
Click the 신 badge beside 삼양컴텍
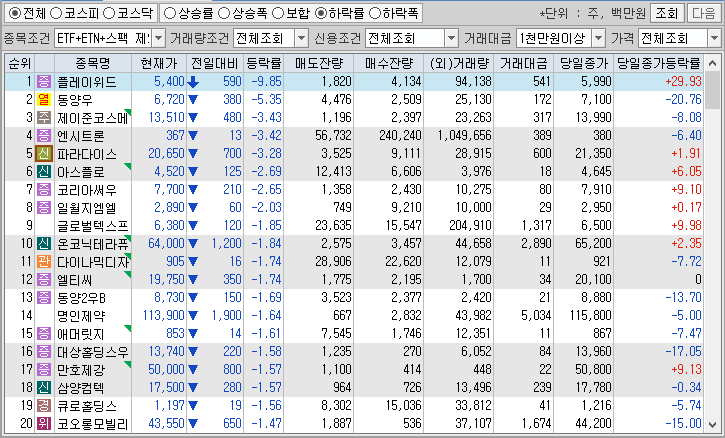click(x=44, y=387)
